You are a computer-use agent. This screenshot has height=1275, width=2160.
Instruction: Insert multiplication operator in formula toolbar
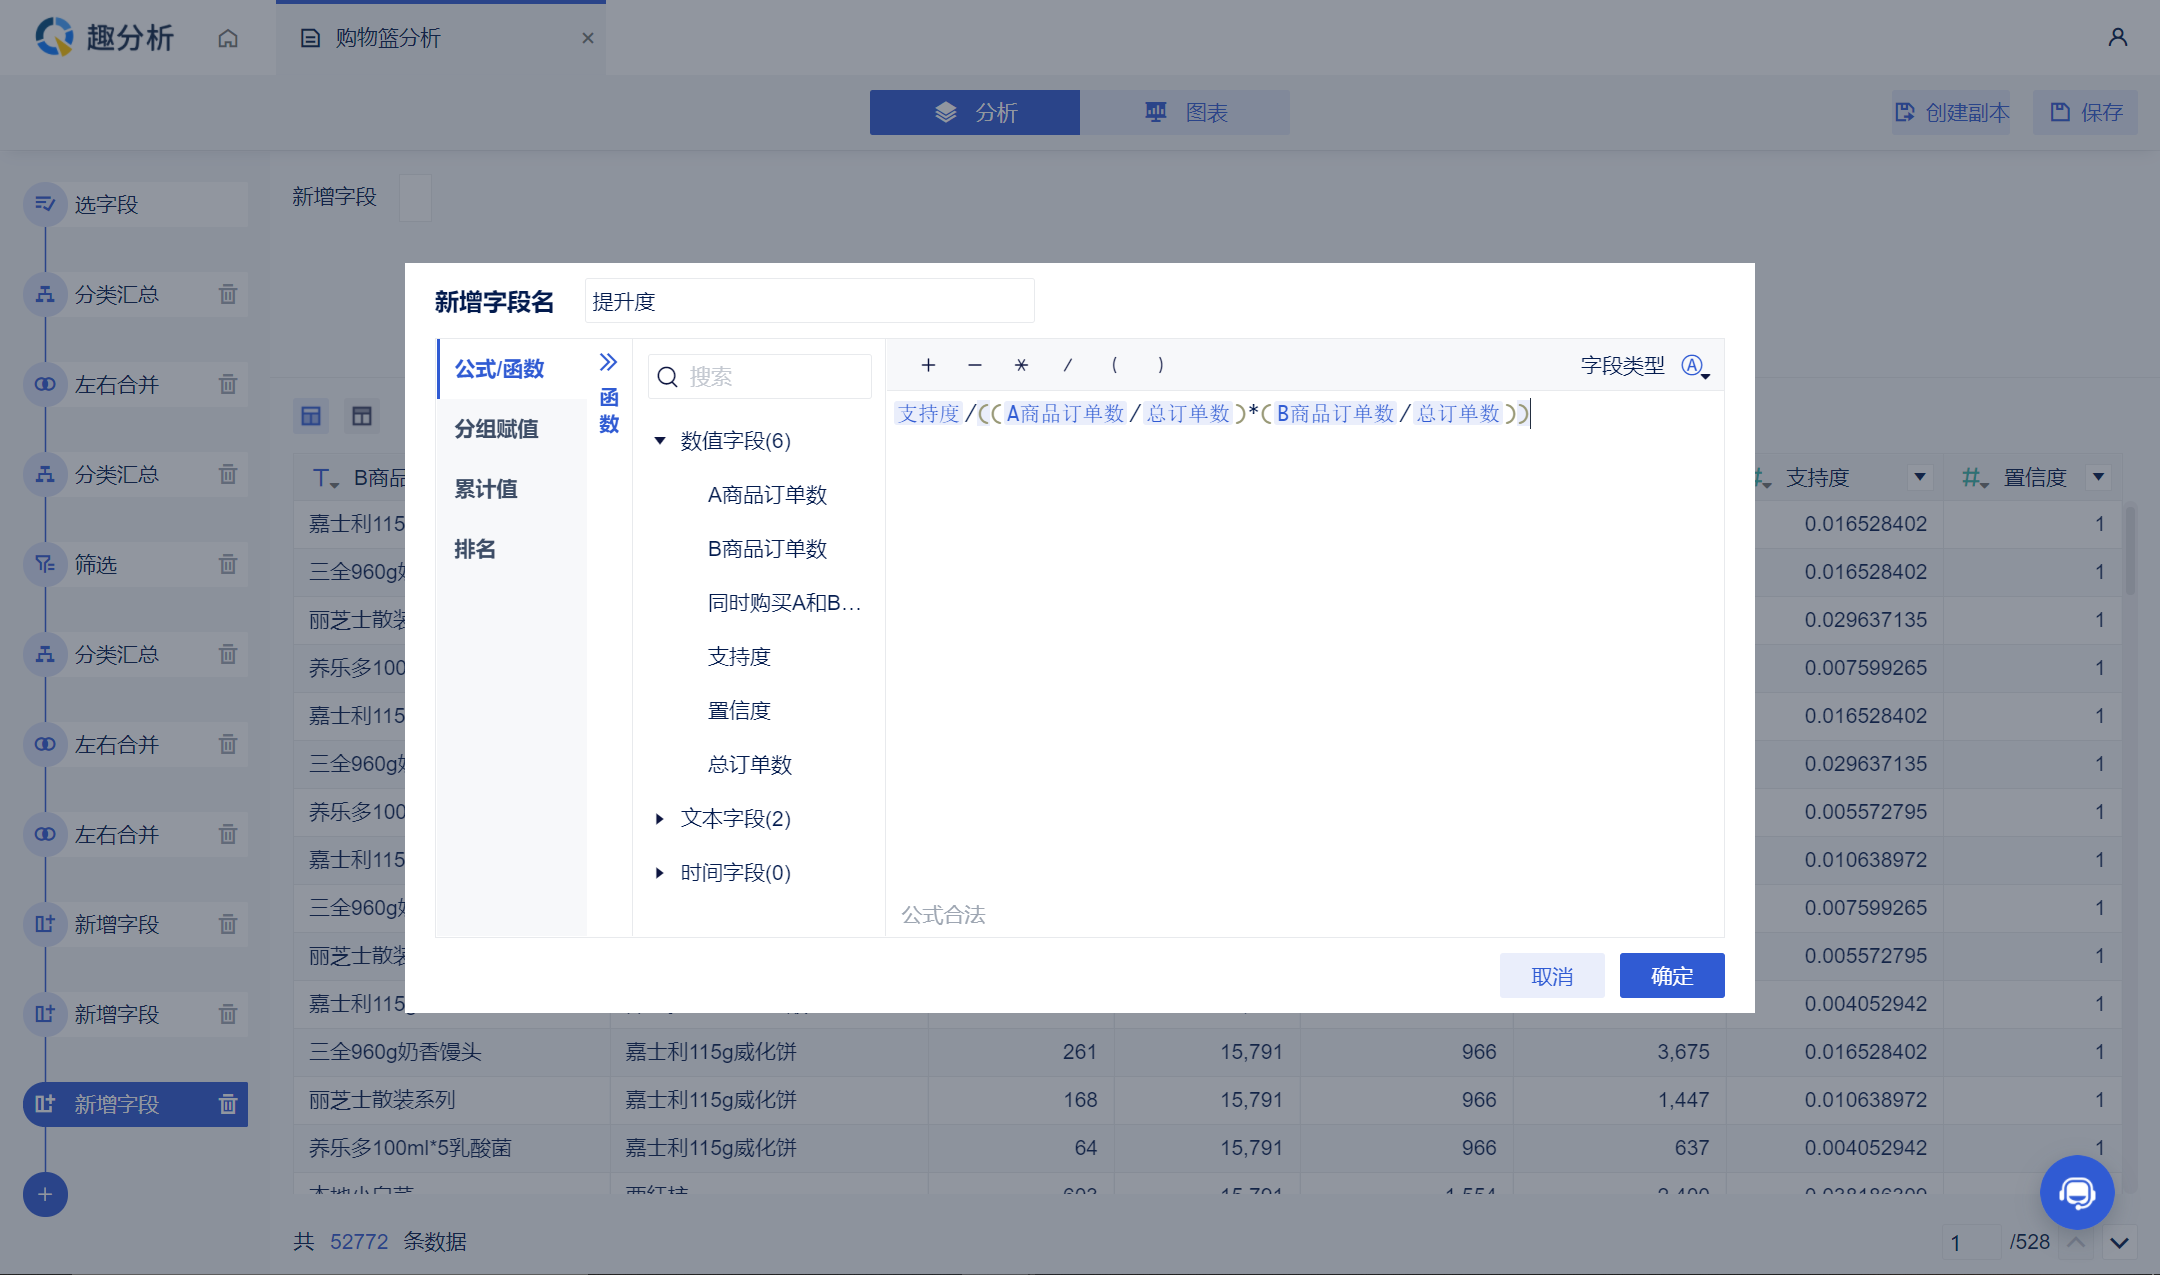pyautogui.click(x=1021, y=365)
